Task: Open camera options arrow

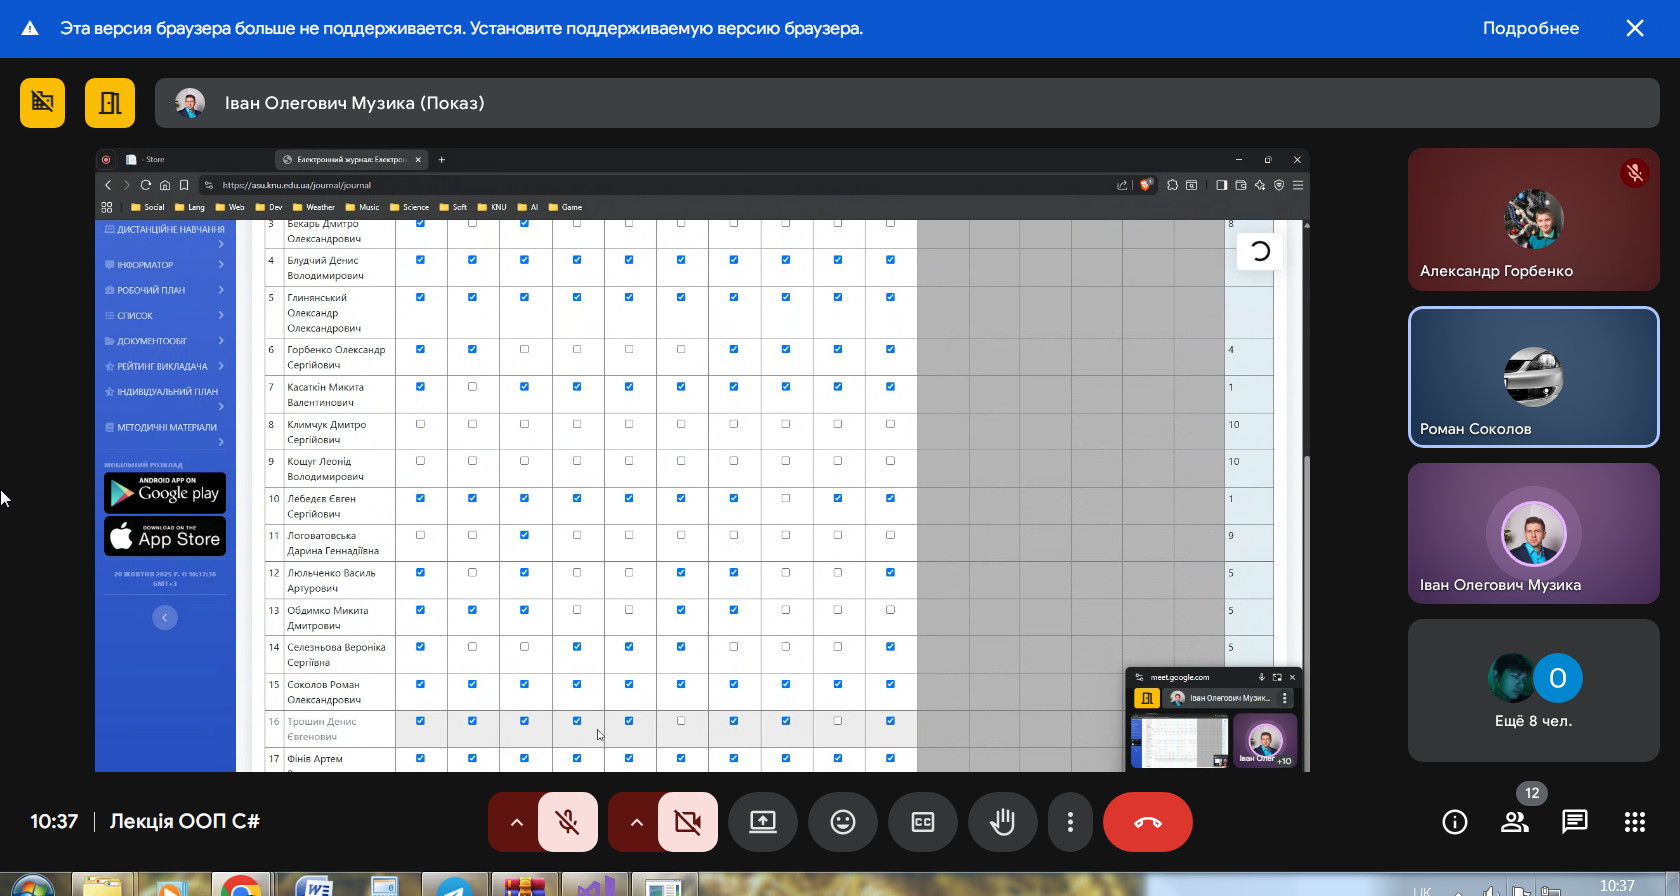Action: click(x=636, y=822)
